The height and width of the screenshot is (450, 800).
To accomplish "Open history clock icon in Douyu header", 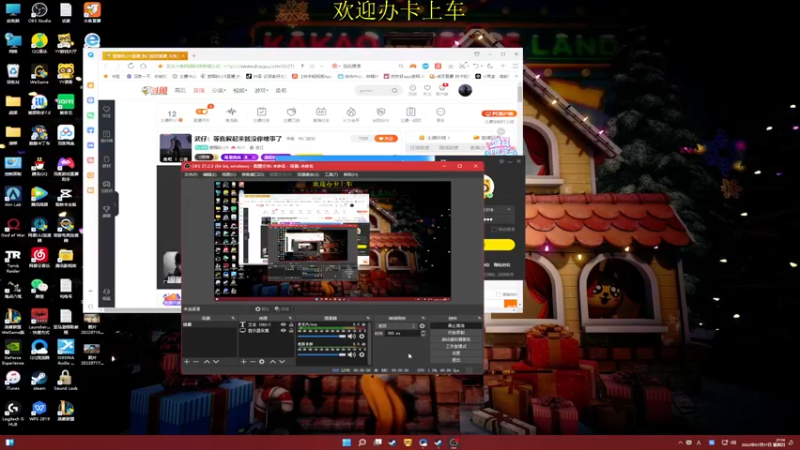I will click(413, 89).
